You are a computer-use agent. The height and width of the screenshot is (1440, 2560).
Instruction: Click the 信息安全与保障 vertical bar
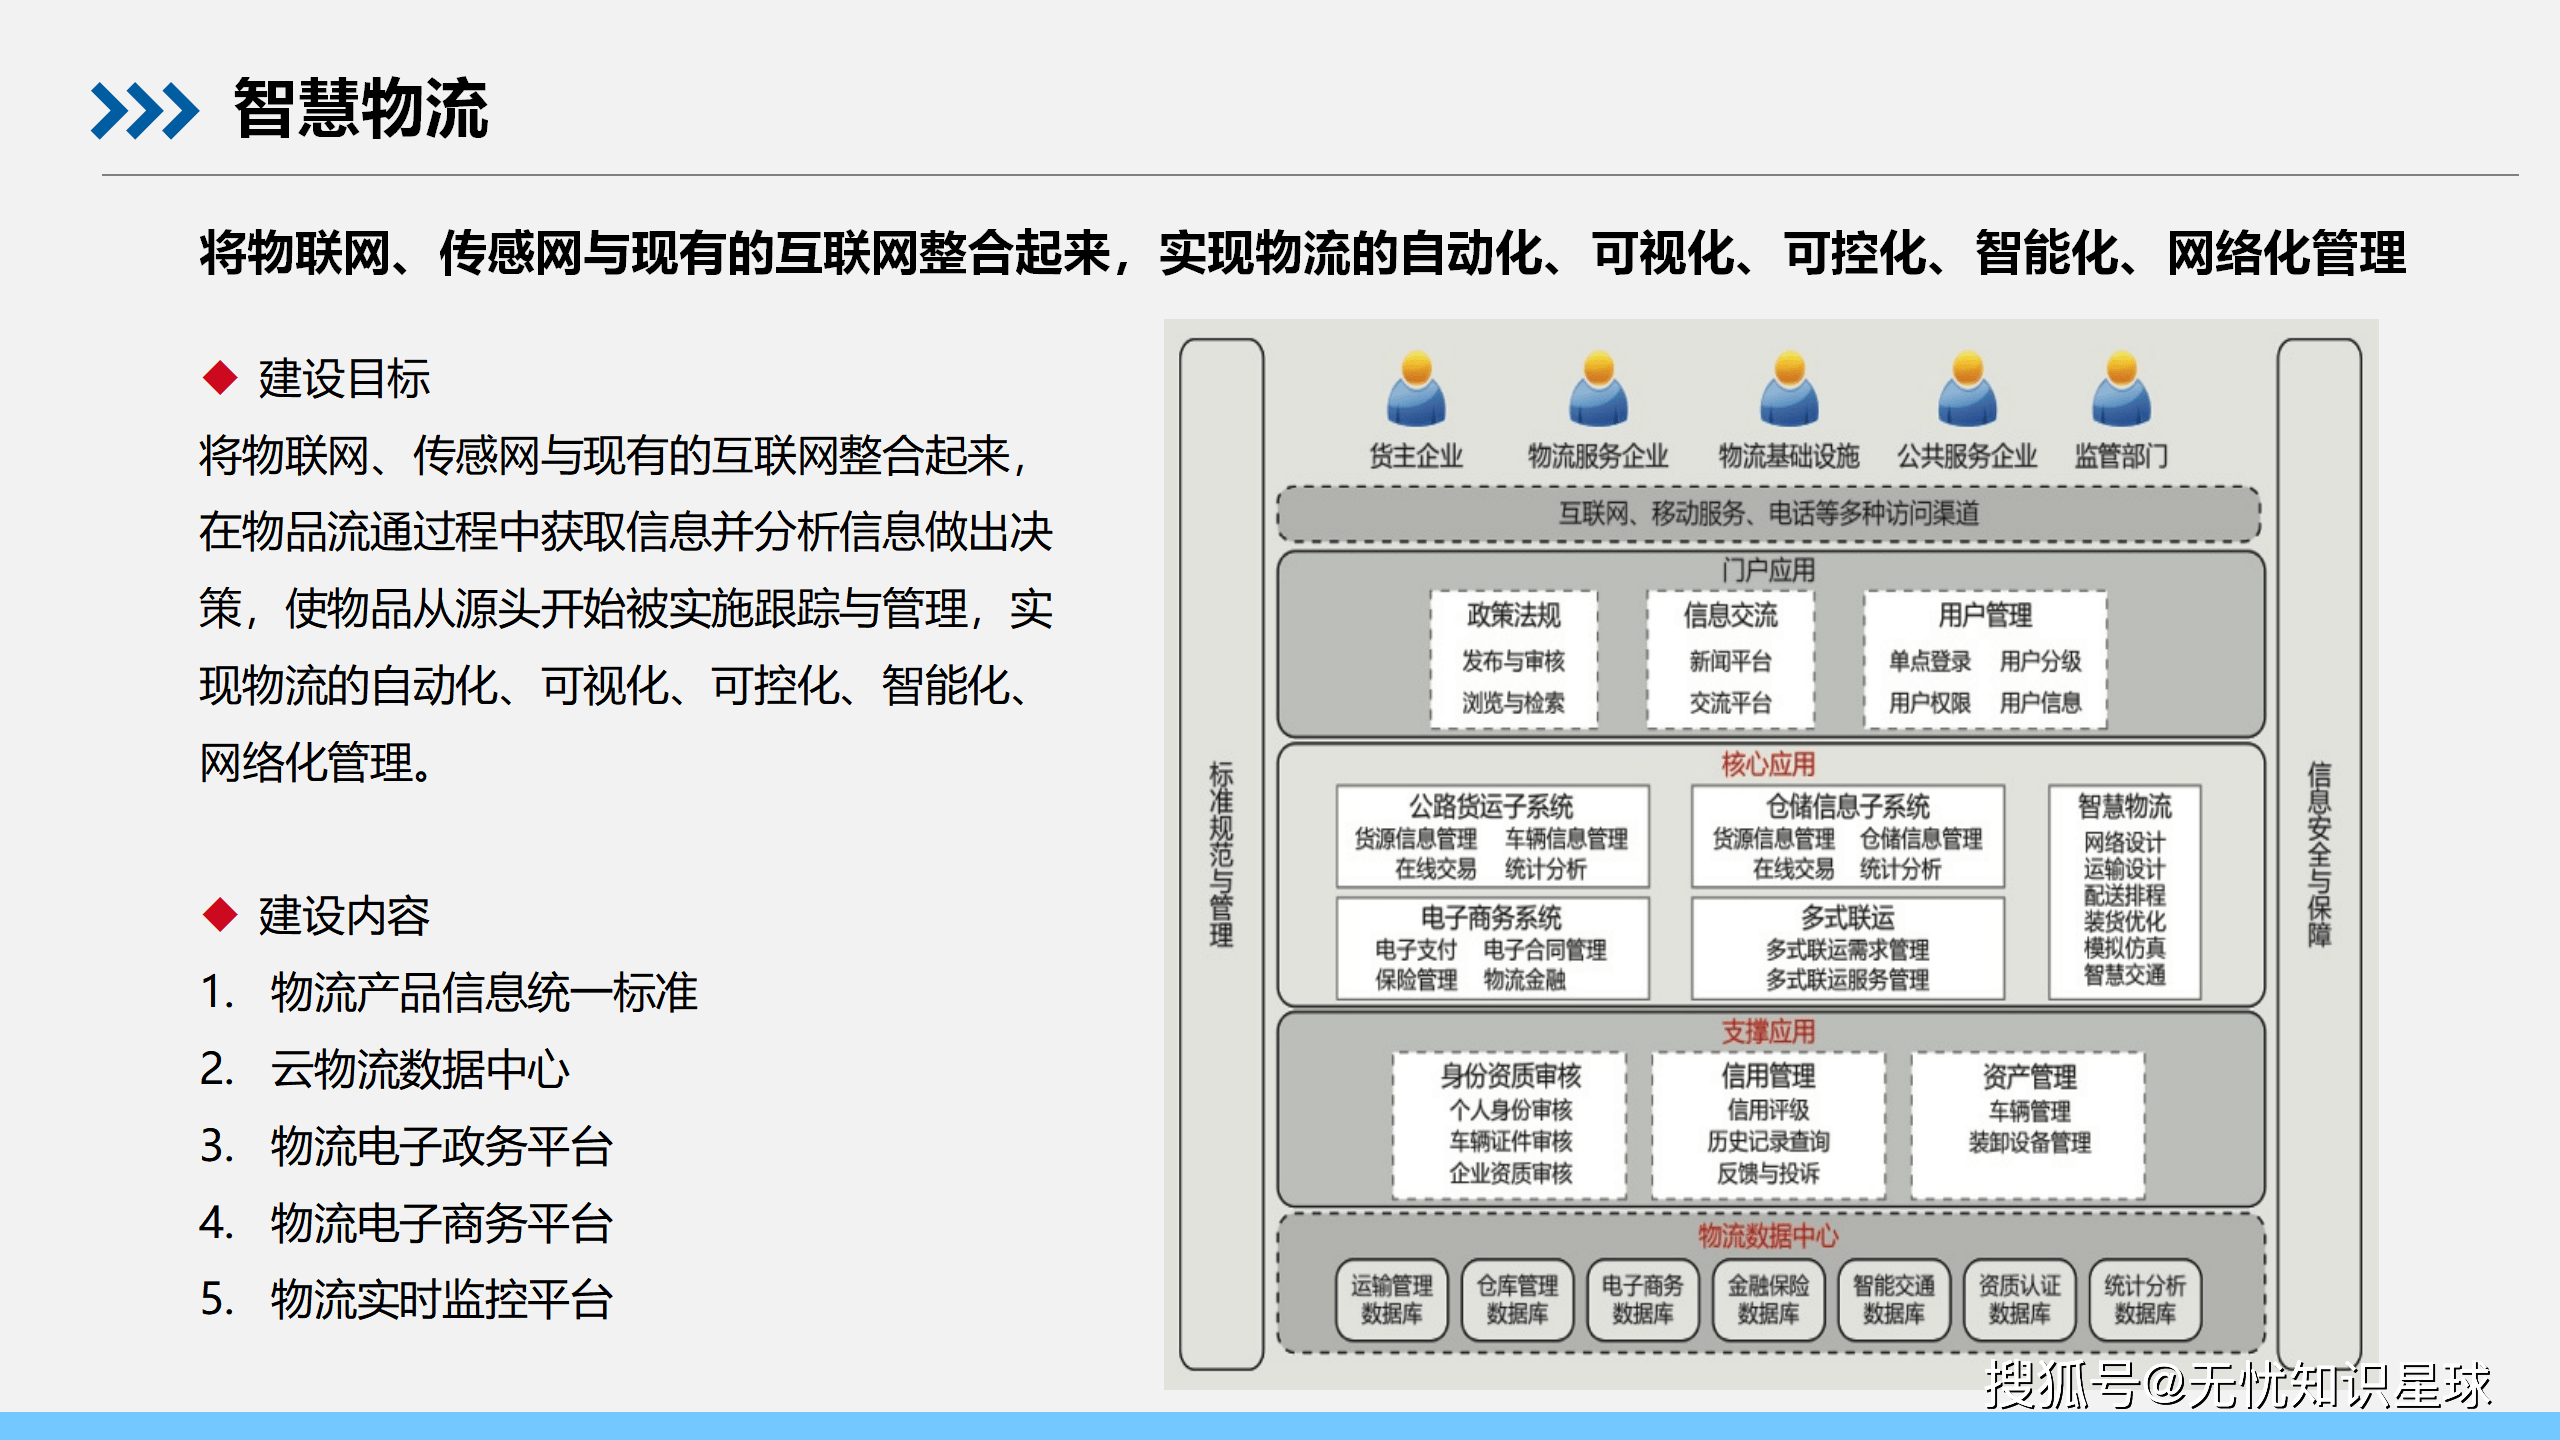(2319, 854)
